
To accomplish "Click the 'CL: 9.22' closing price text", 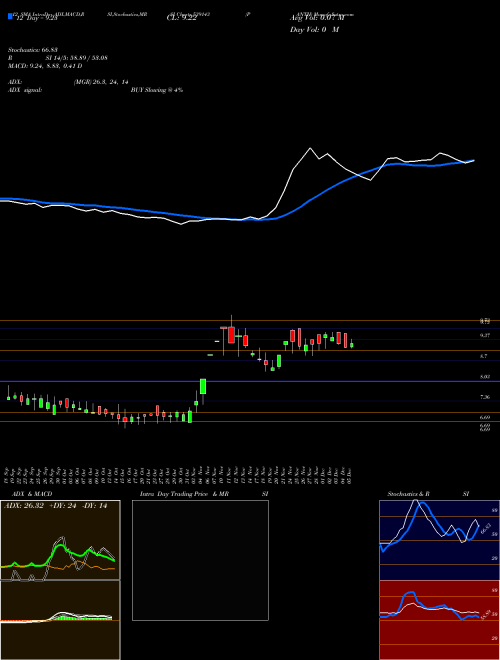I will tap(181, 18).
